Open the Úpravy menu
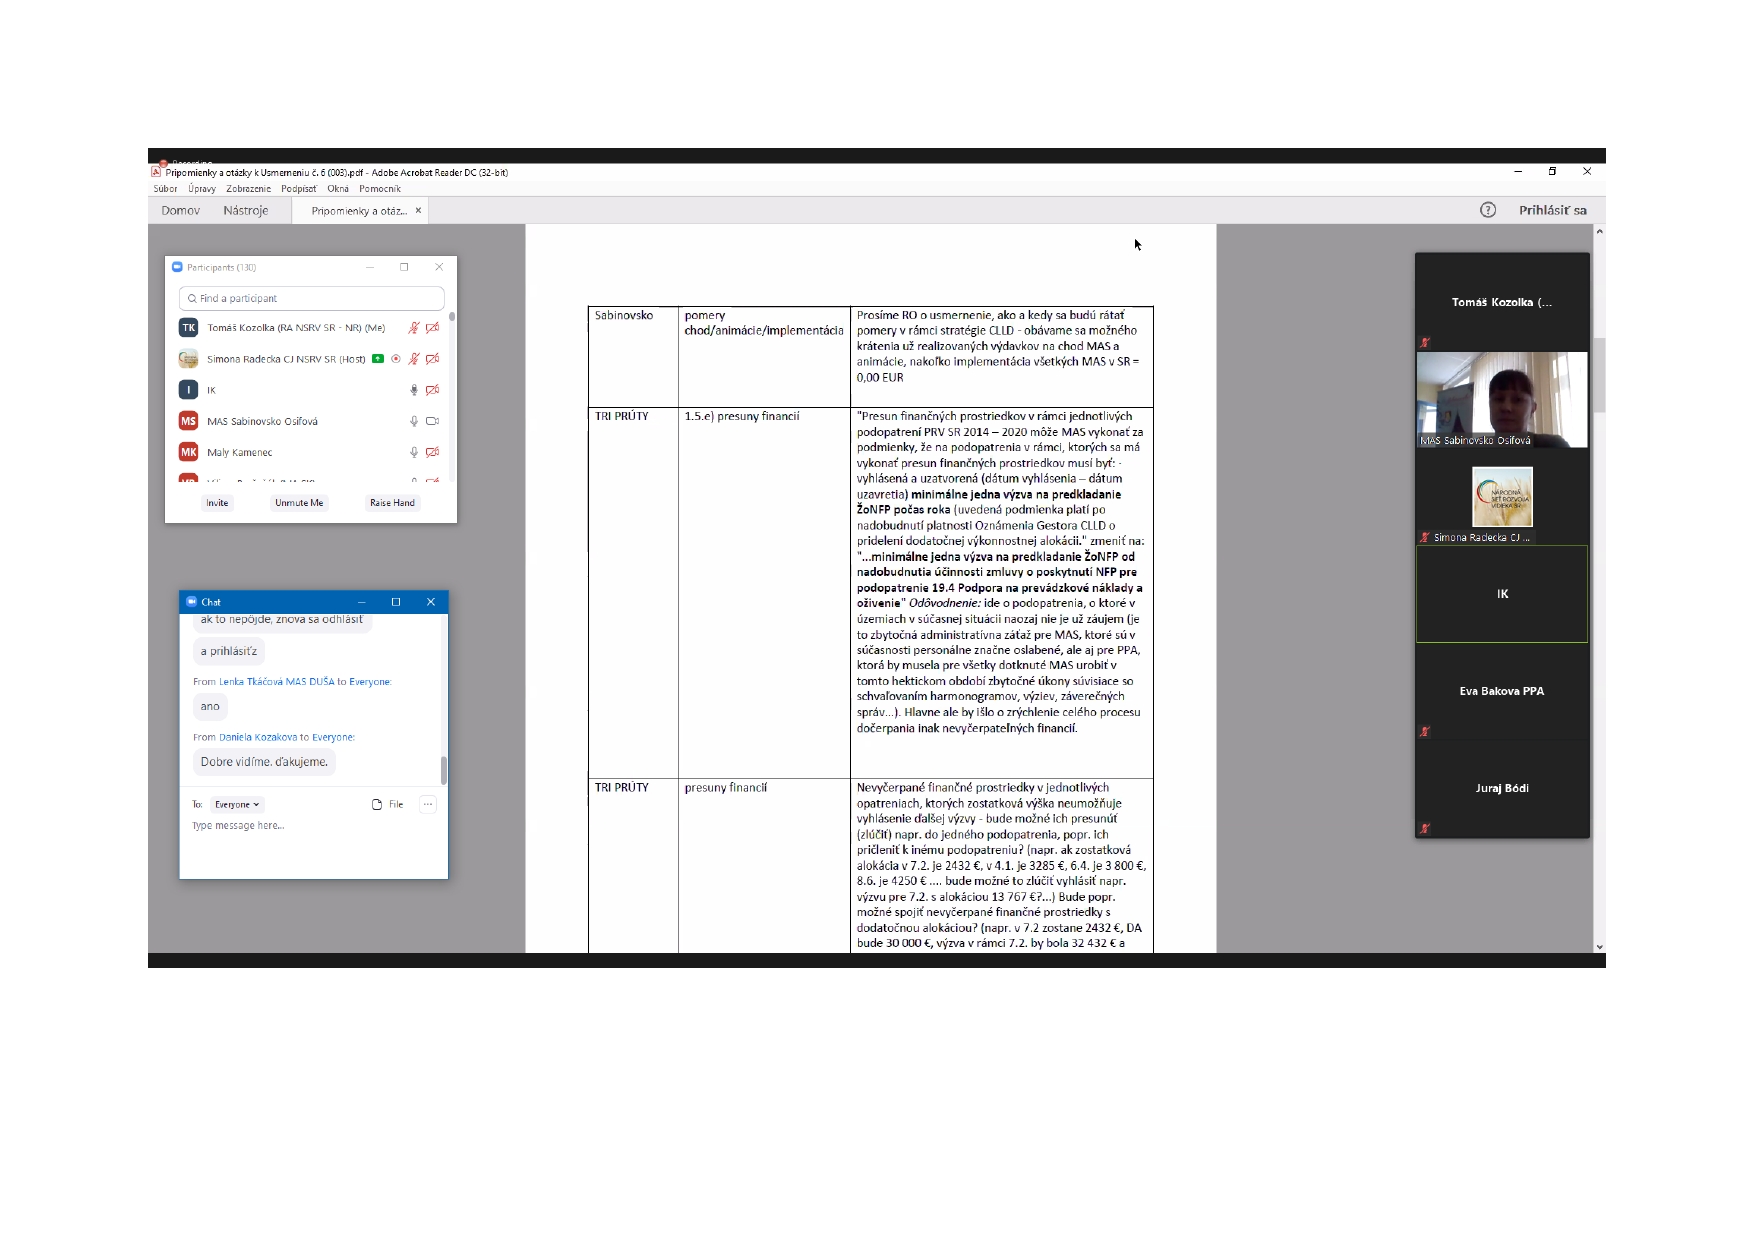1754x1240 pixels. tap(202, 189)
